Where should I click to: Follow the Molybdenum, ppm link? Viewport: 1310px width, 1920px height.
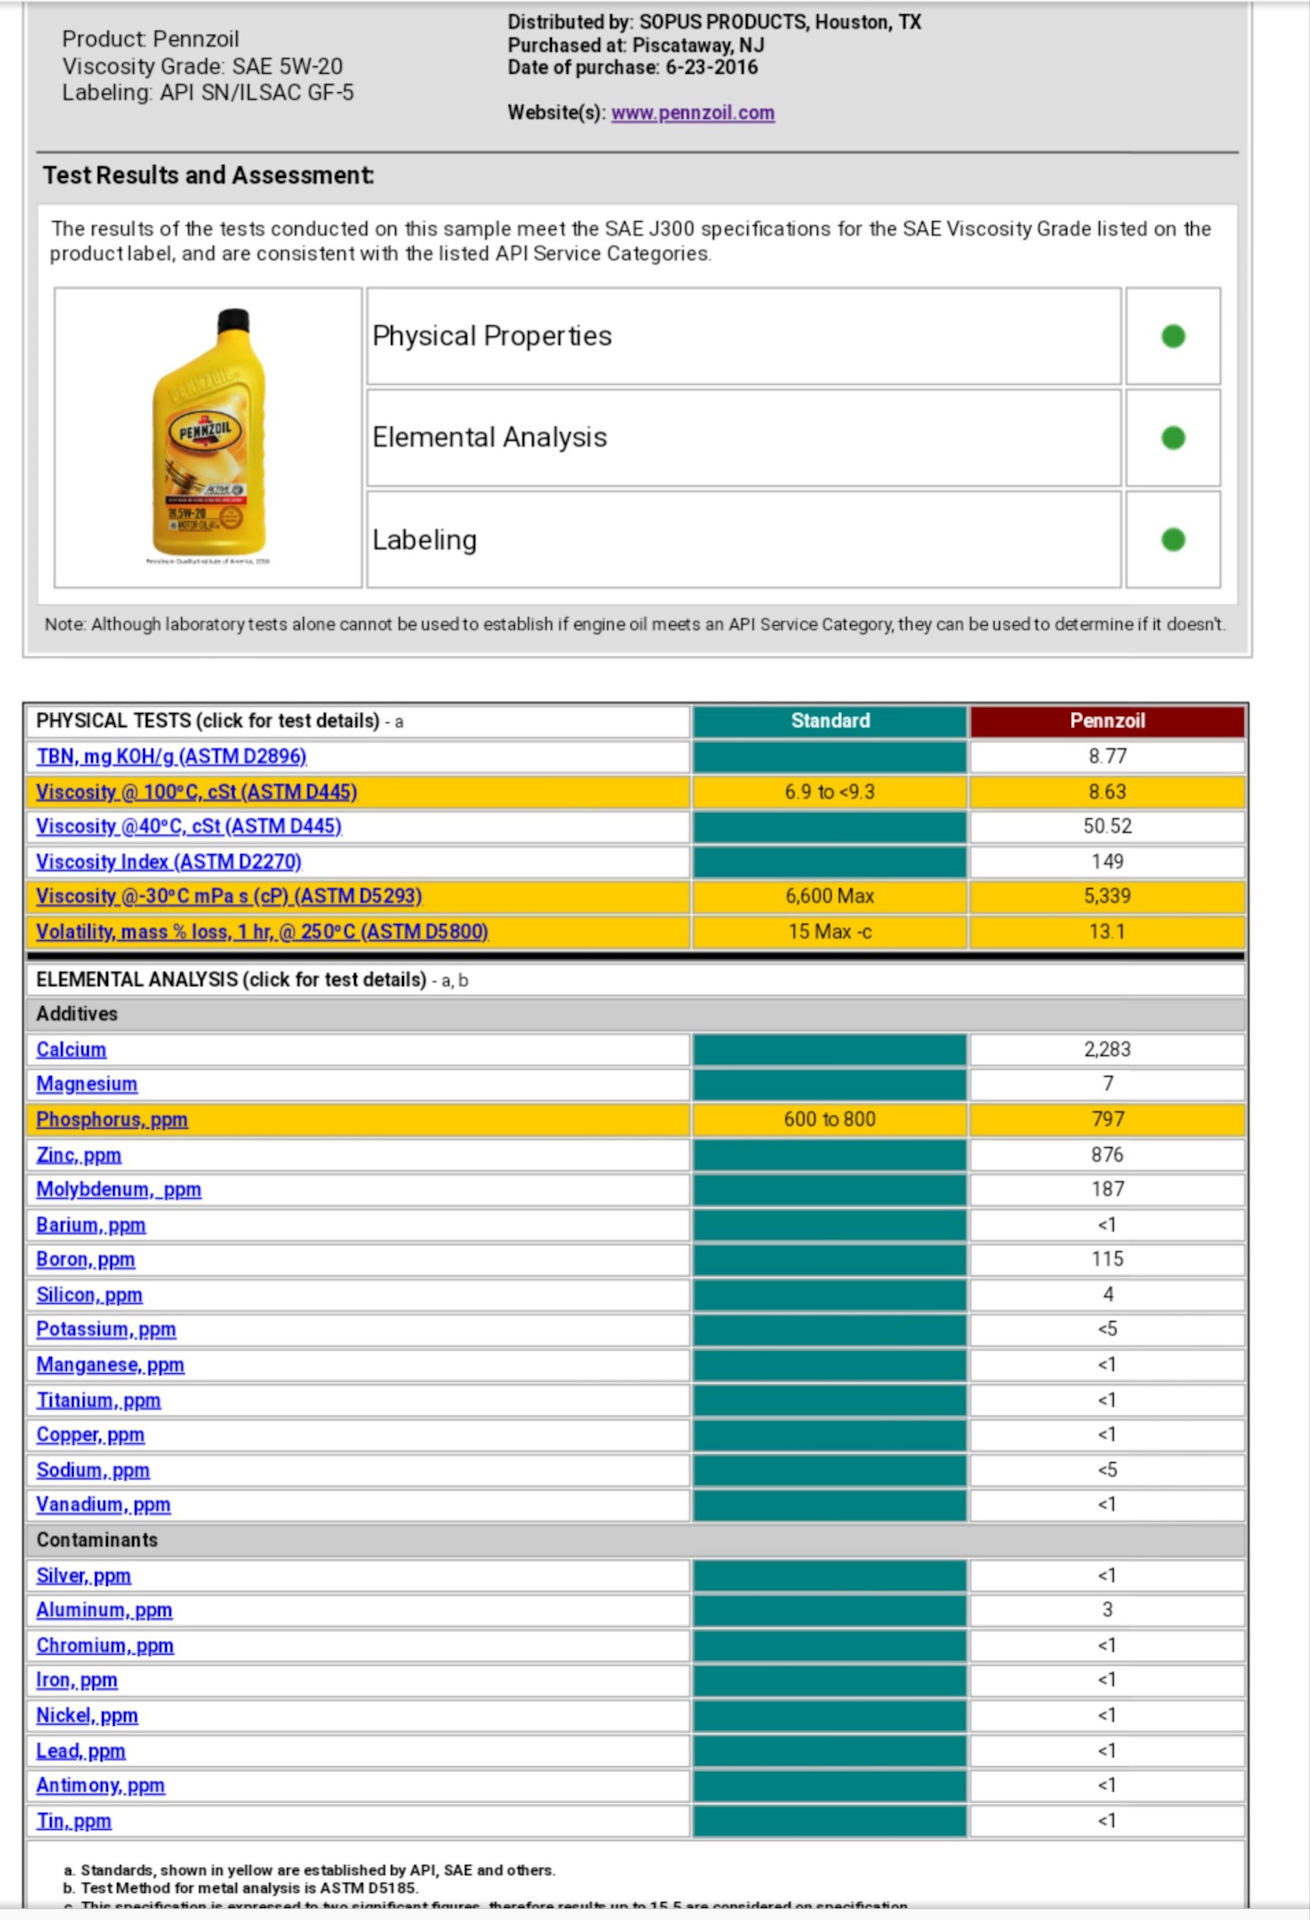coord(119,1190)
